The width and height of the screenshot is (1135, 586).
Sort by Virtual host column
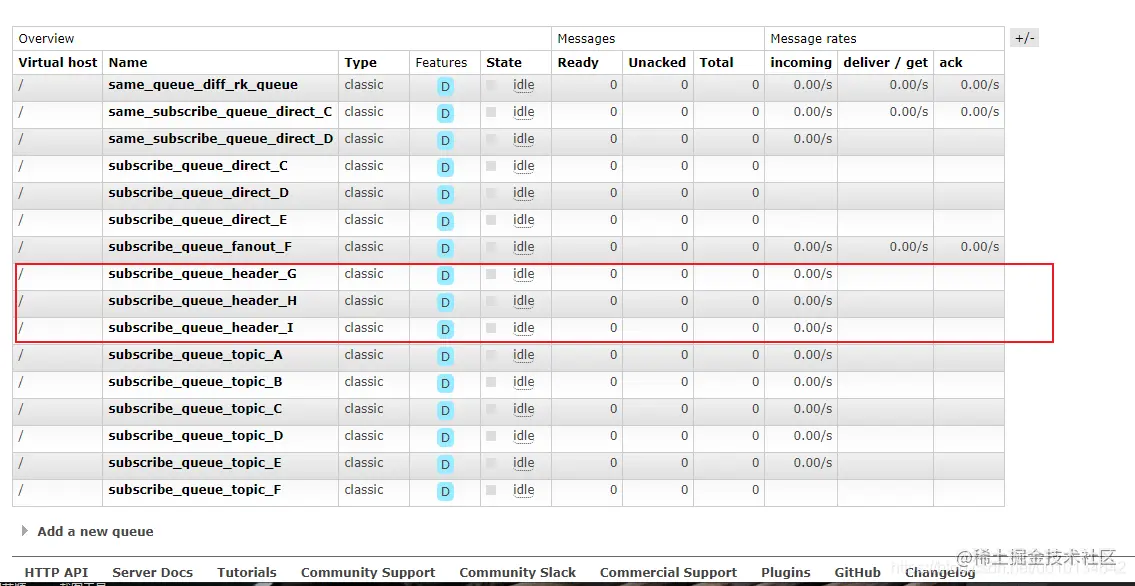[x=58, y=62]
